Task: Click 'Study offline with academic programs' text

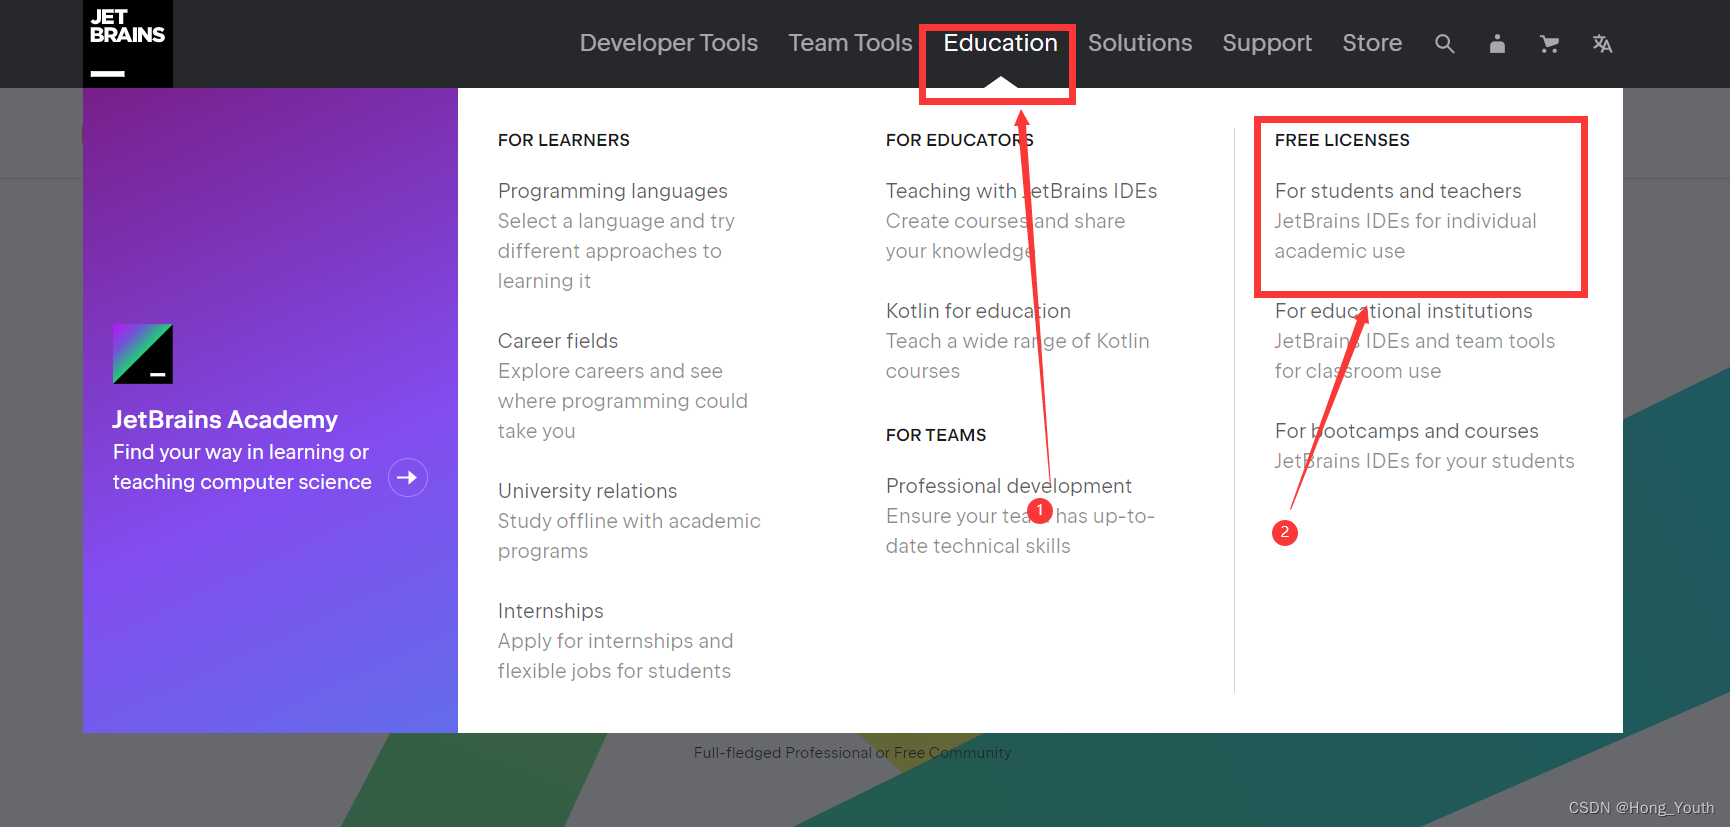Action: tap(629, 536)
